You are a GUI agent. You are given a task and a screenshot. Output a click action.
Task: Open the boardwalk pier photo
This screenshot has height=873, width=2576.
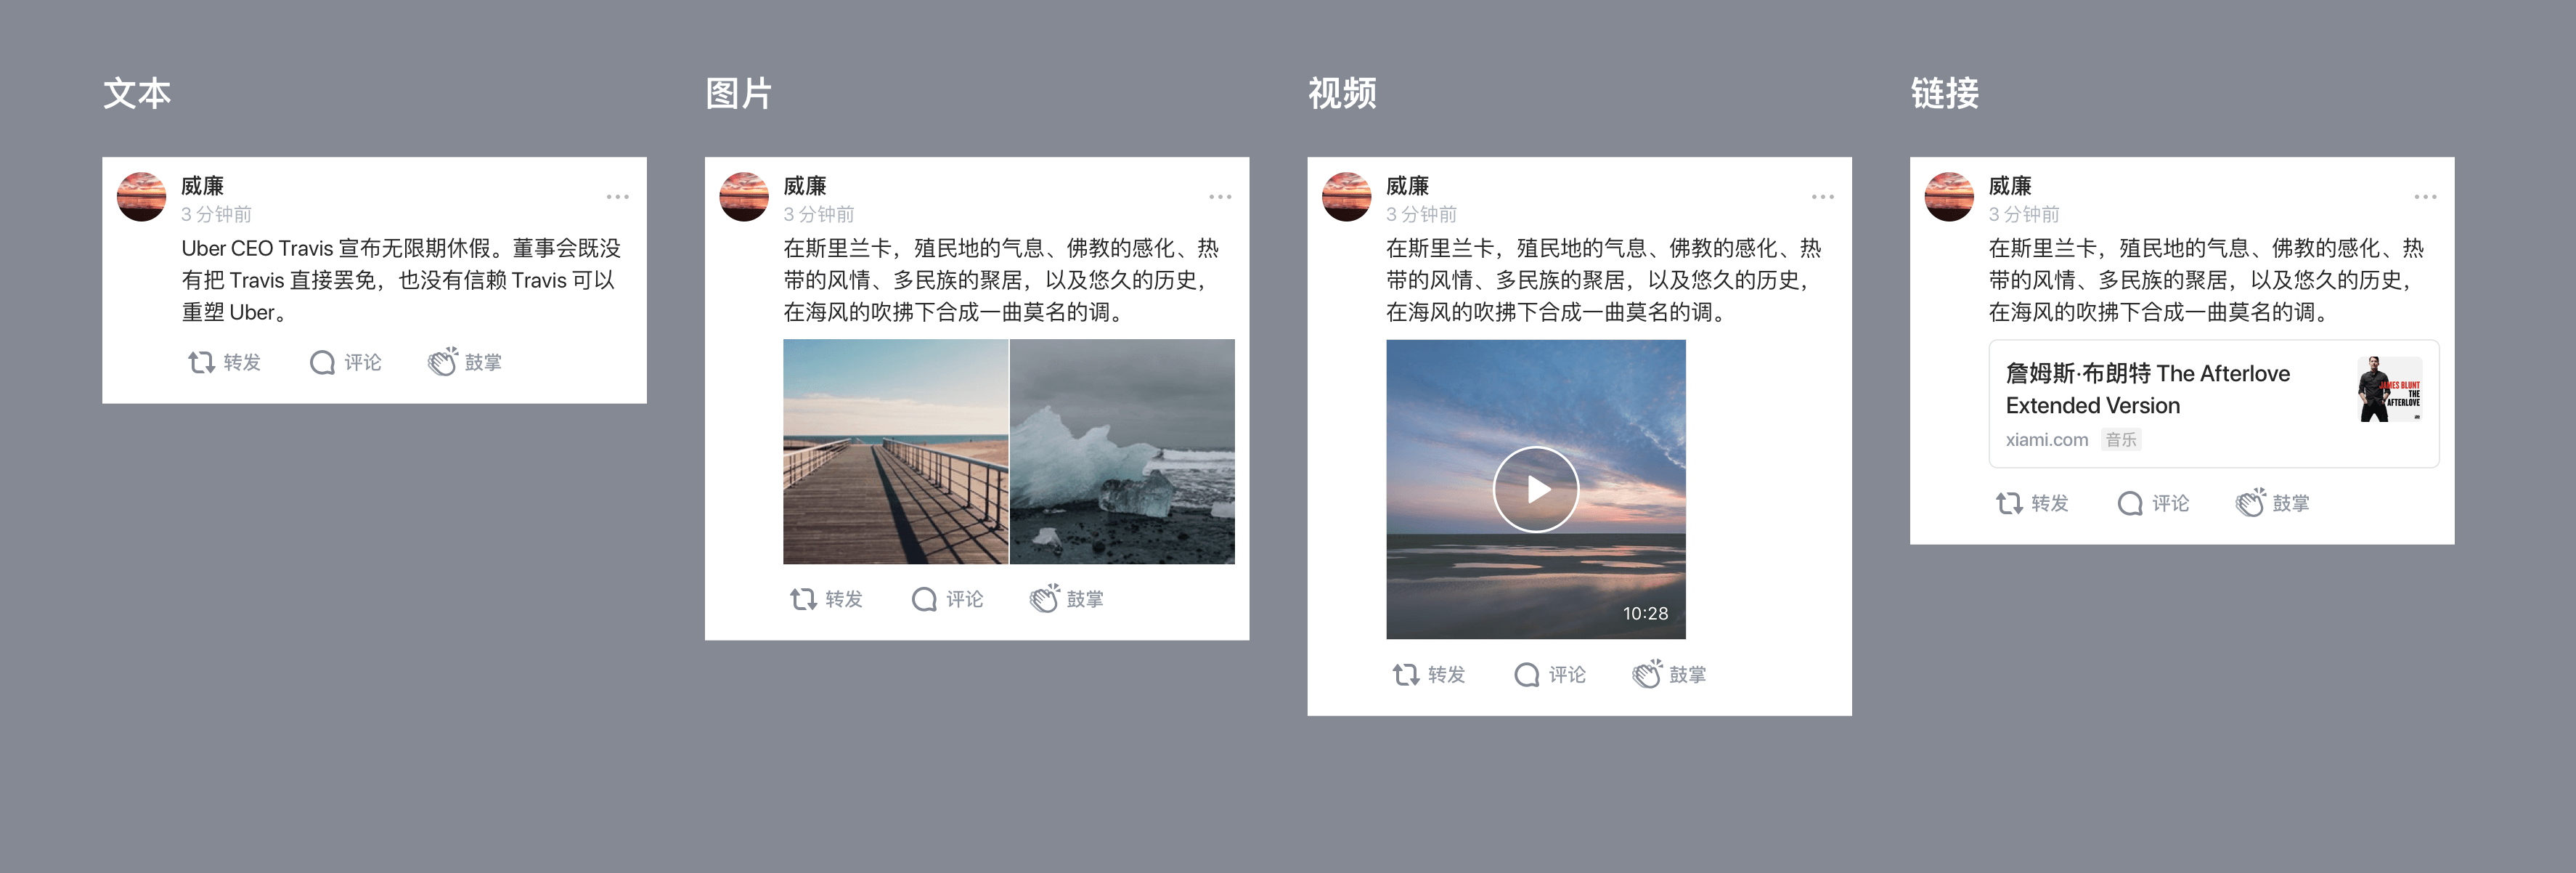(895, 452)
